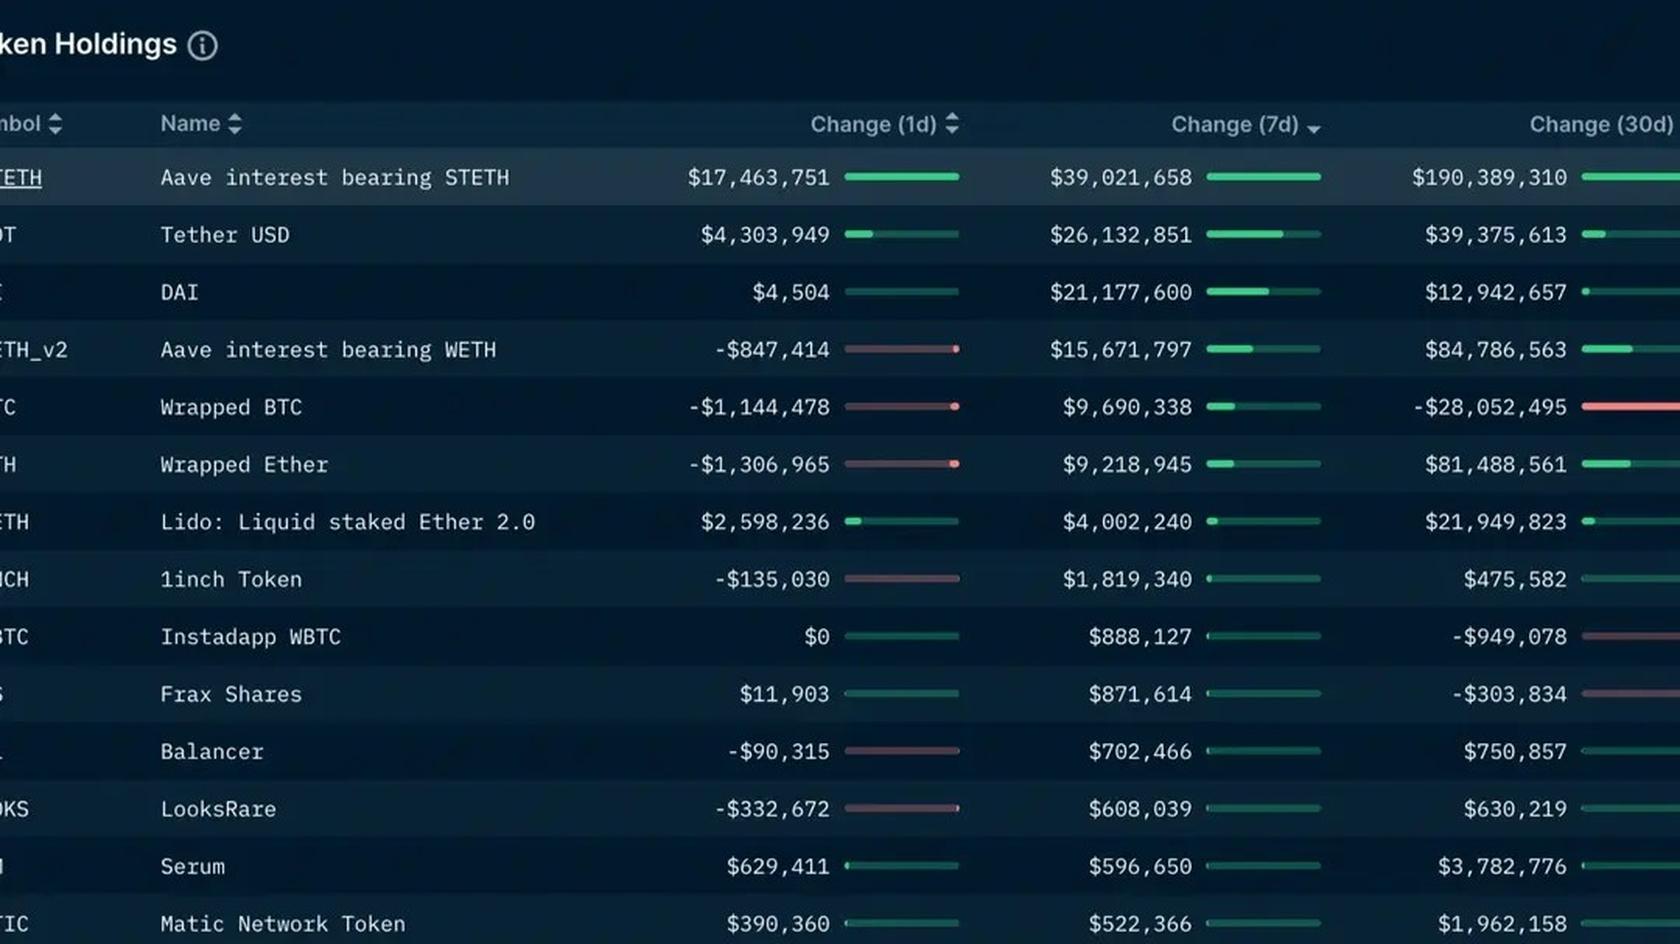Select Aave interest bearing WETH name
Viewport: 1680px width, 944px height.
328,350
